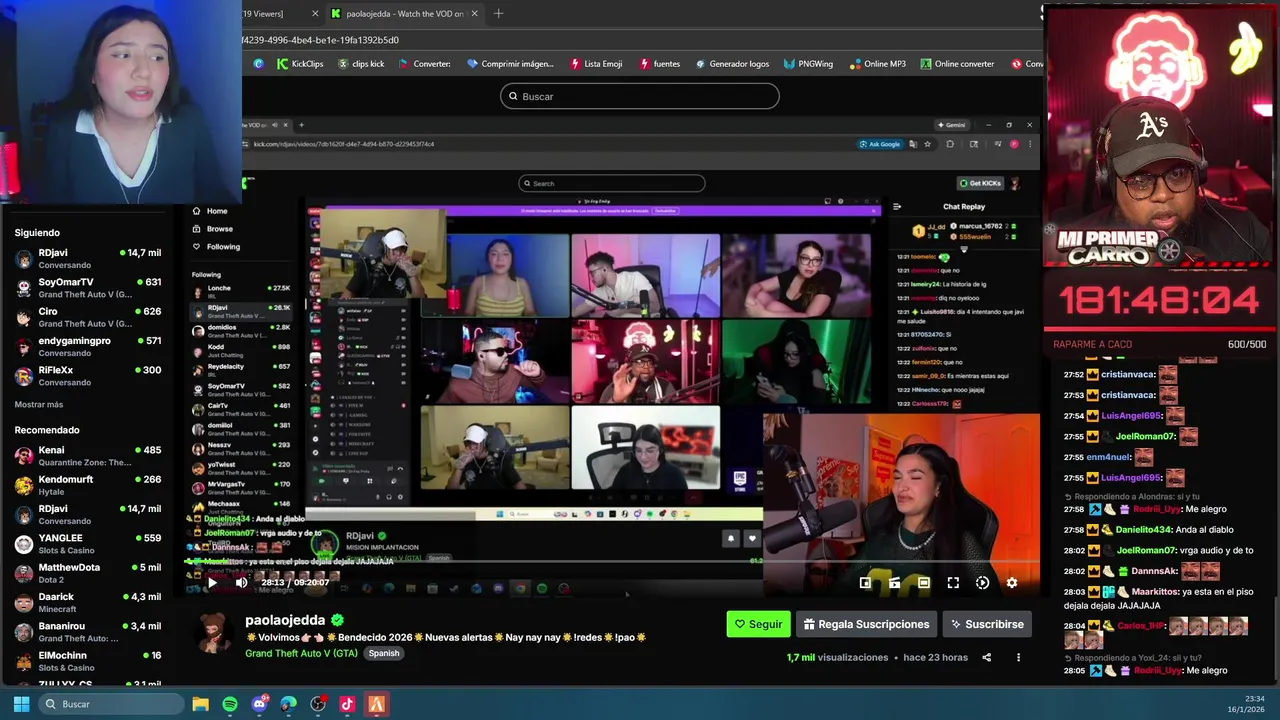This screenshot has height=720, width=1280.
Task: Open the PNGWing bookmark
Action: click(x=808, y=64)
